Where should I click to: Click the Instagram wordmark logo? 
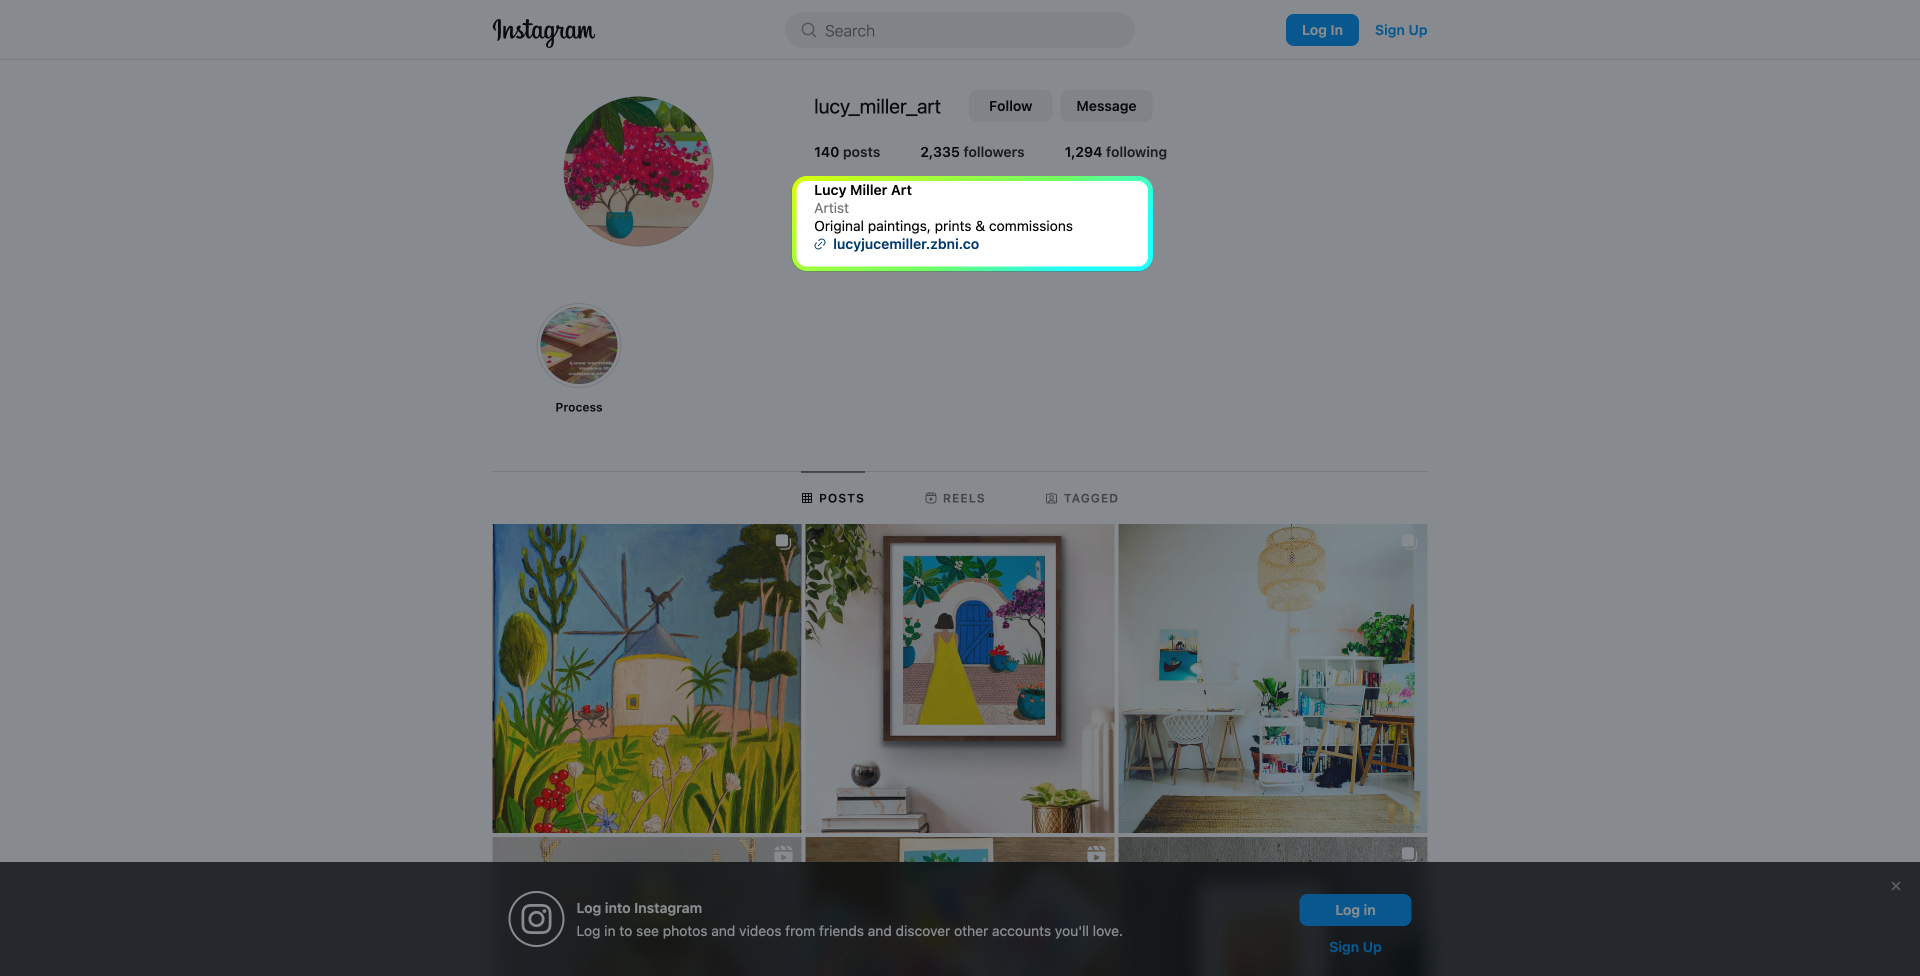543,31
